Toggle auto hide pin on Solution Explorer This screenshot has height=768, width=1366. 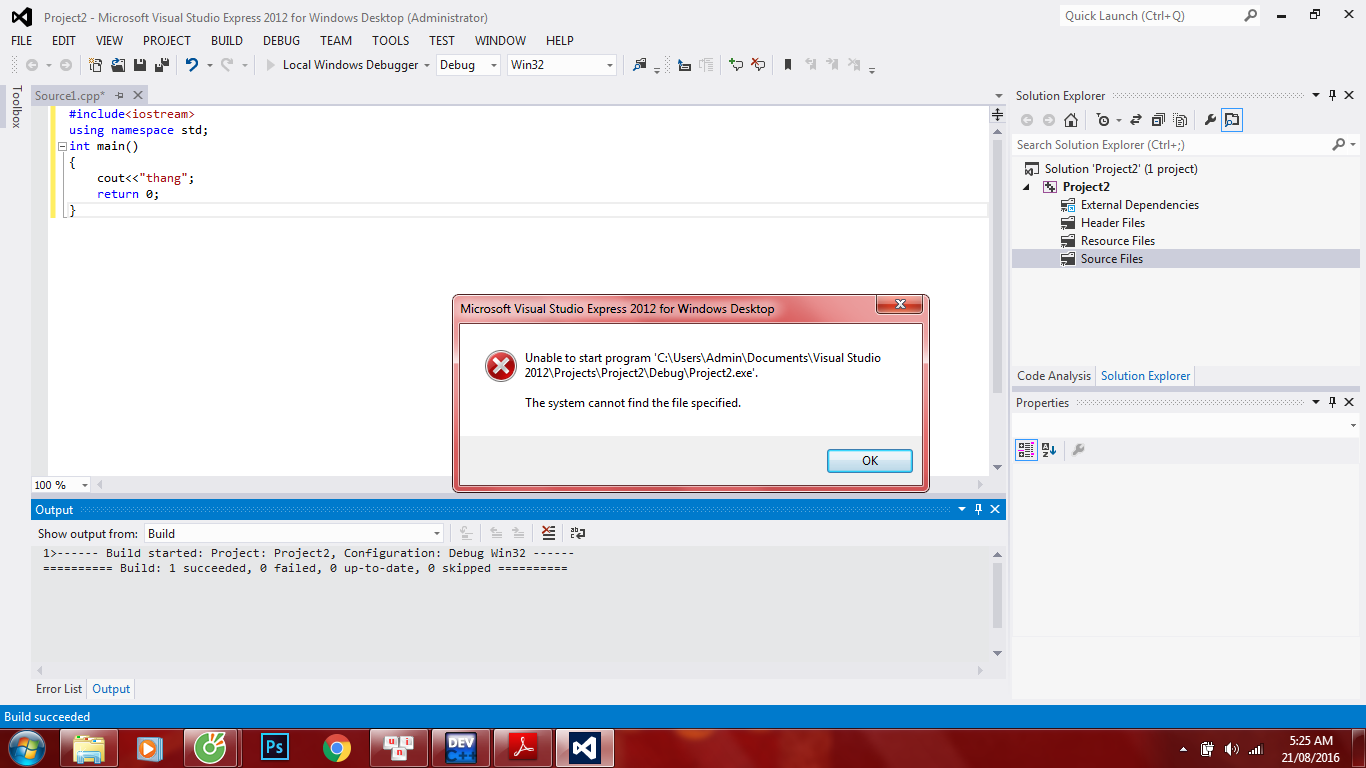(1332, 96)
